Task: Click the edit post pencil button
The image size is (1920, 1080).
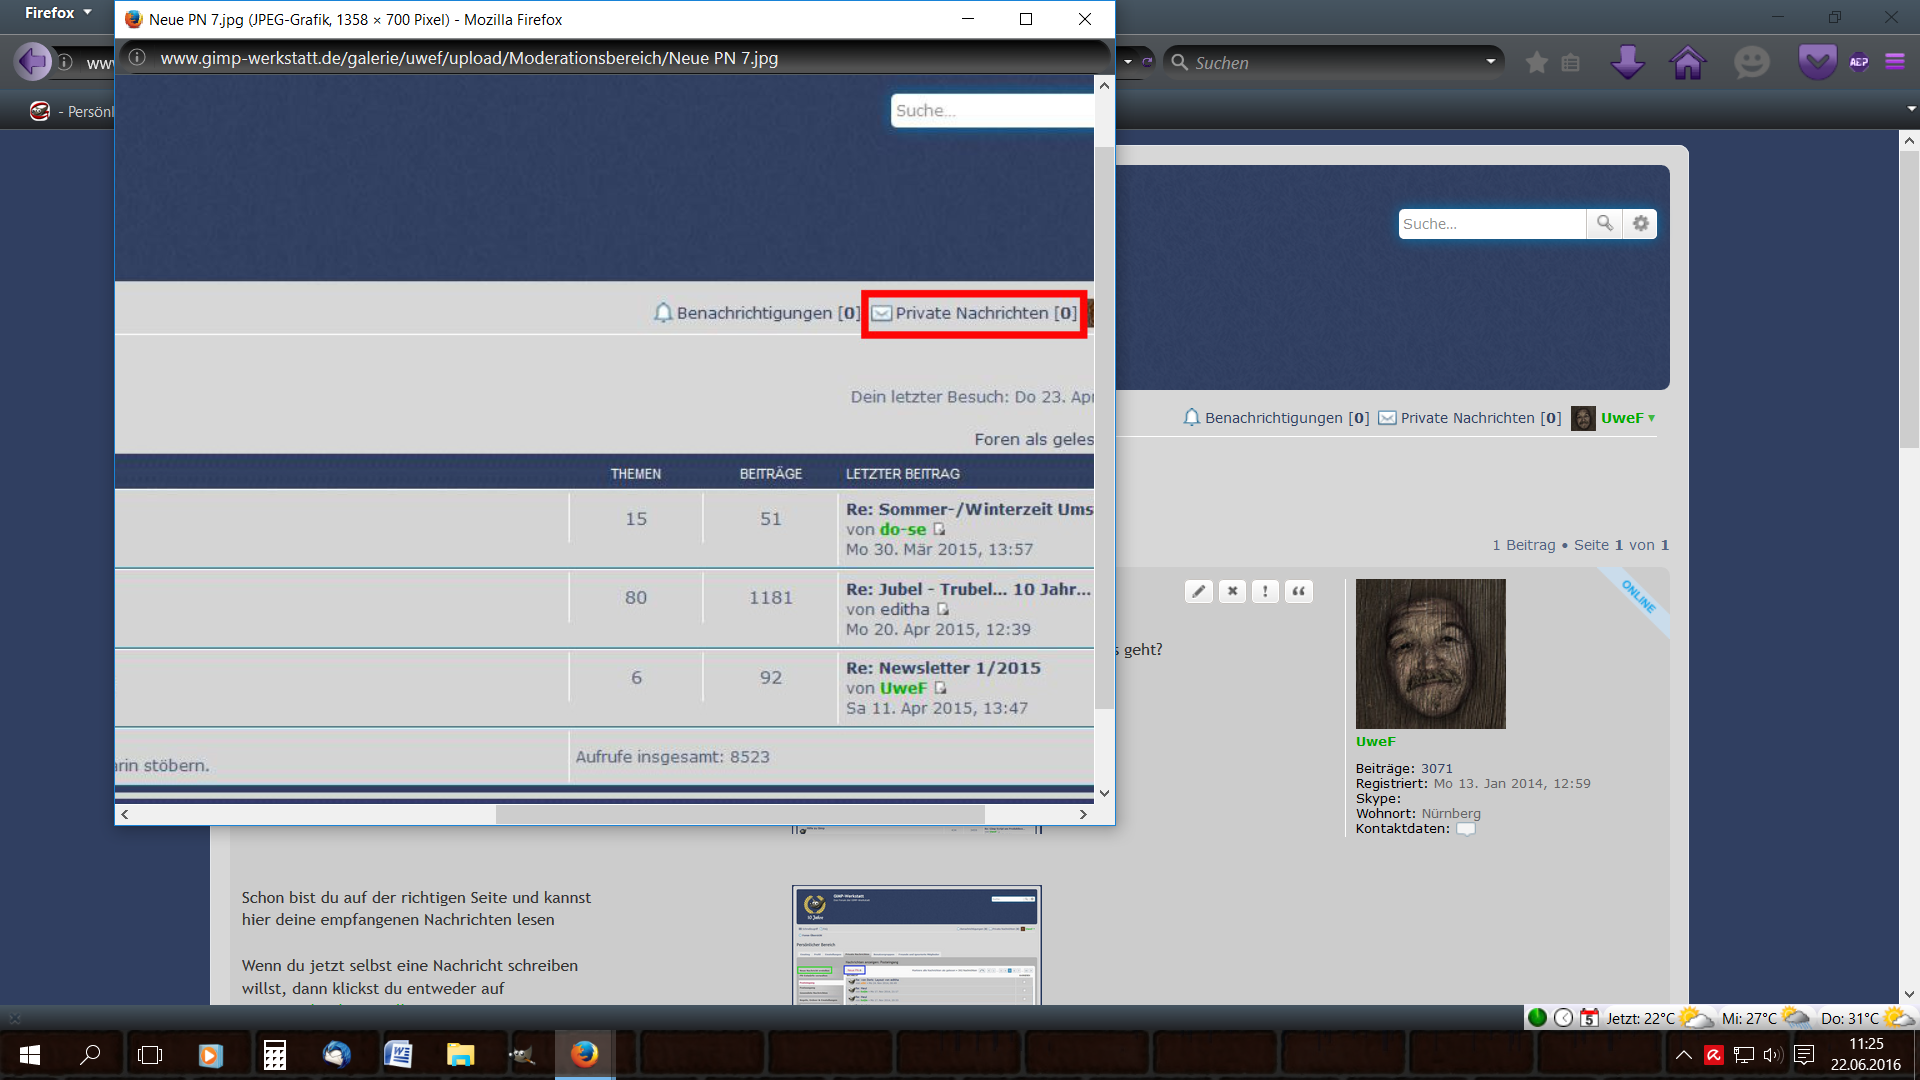Action: point(1198,591)
